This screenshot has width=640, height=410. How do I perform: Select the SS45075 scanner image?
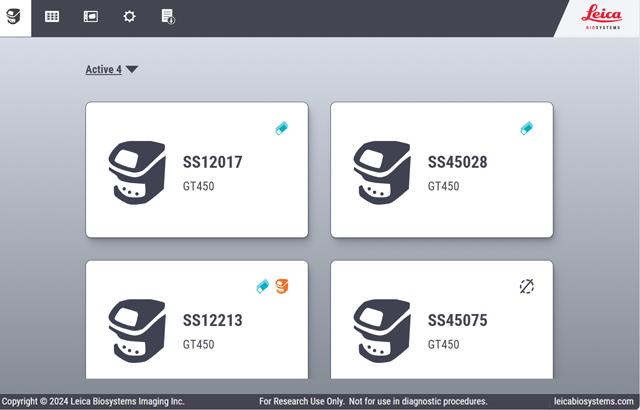pos(382,331)
